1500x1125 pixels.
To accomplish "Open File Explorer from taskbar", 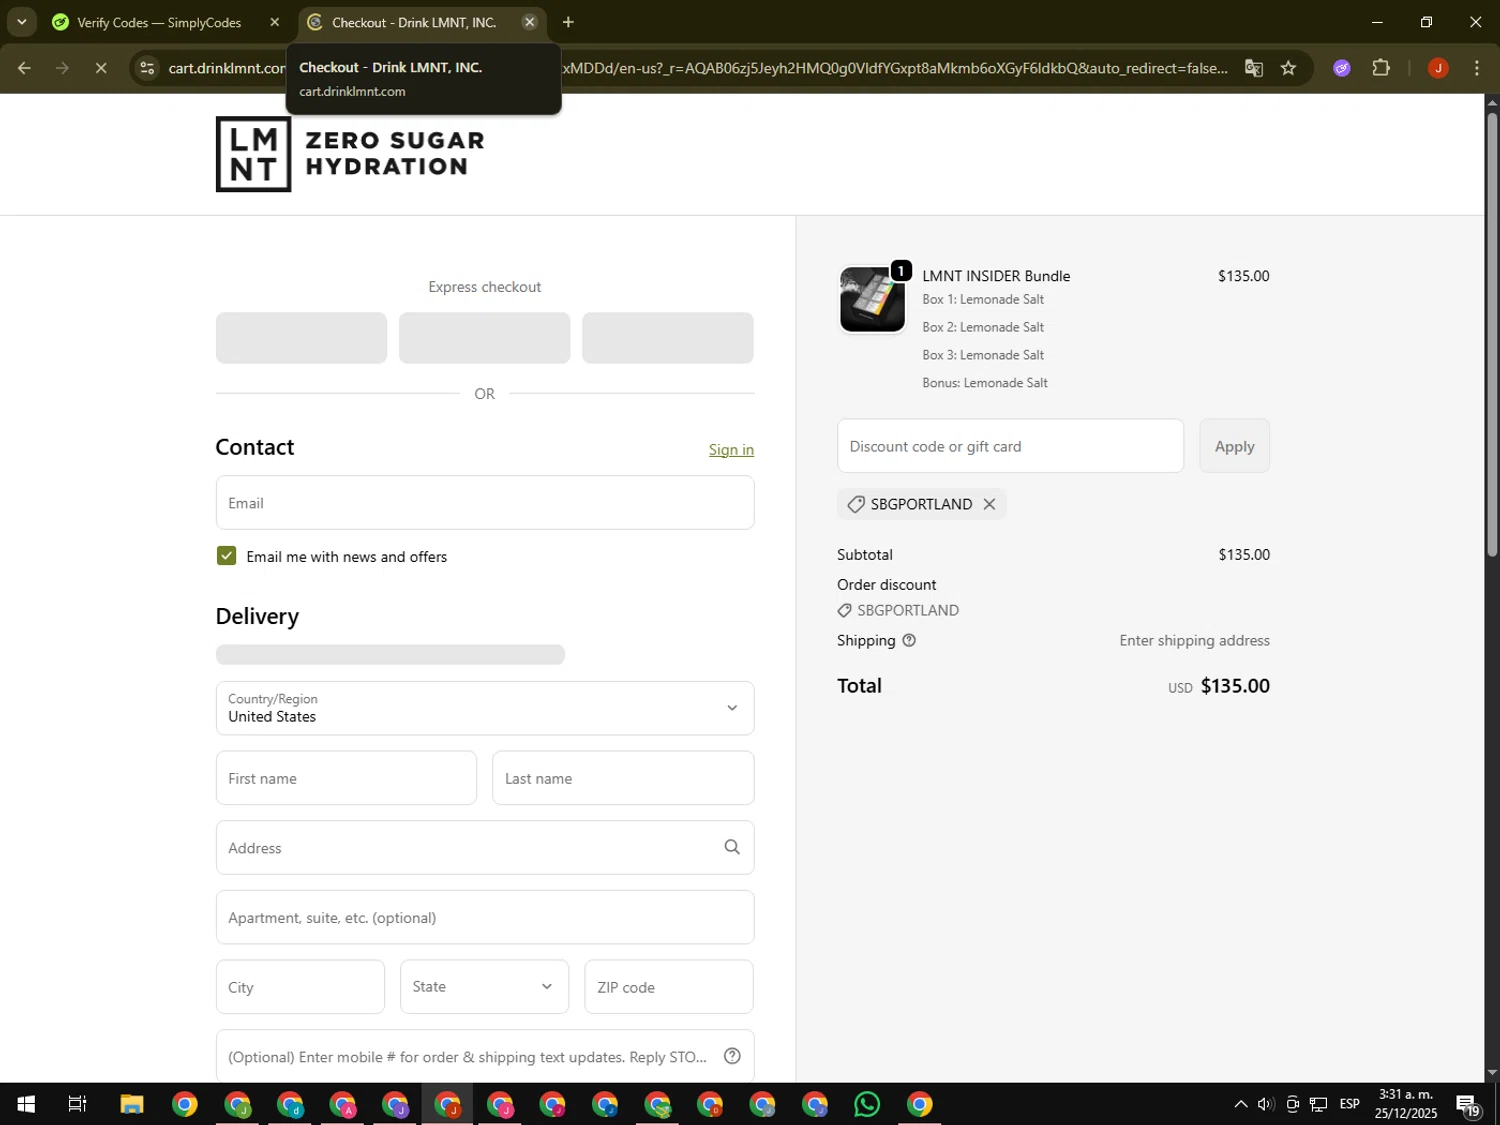I will pos(132,1104).
